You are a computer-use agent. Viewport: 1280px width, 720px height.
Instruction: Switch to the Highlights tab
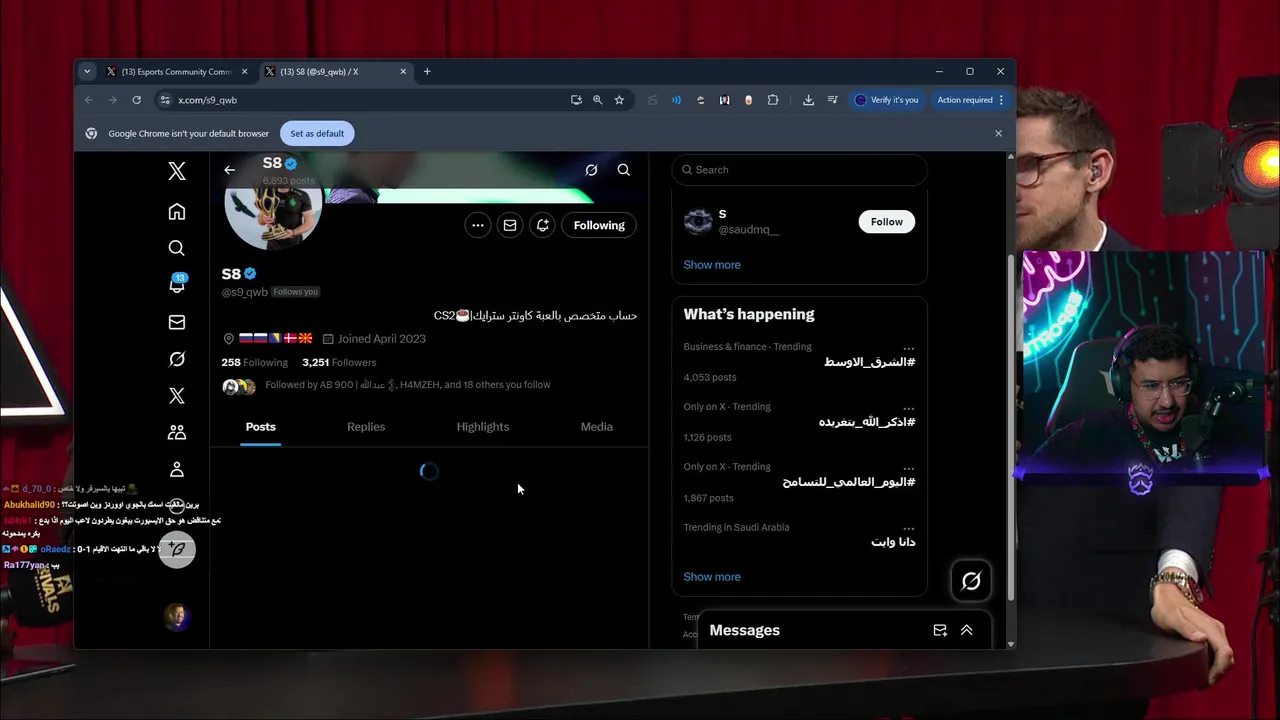pos(483,427)
